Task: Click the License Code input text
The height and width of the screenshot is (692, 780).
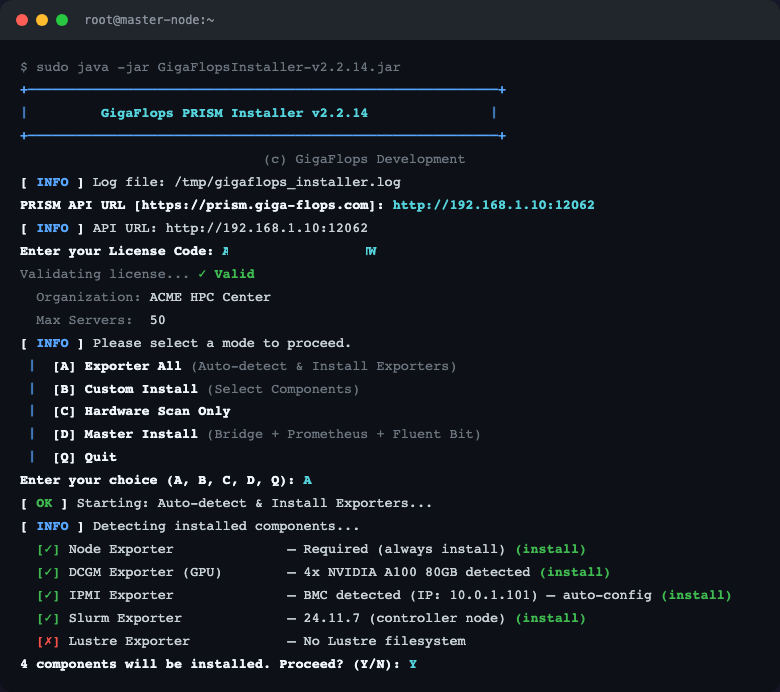Action: pyautogui.click(x=299, y=251)
